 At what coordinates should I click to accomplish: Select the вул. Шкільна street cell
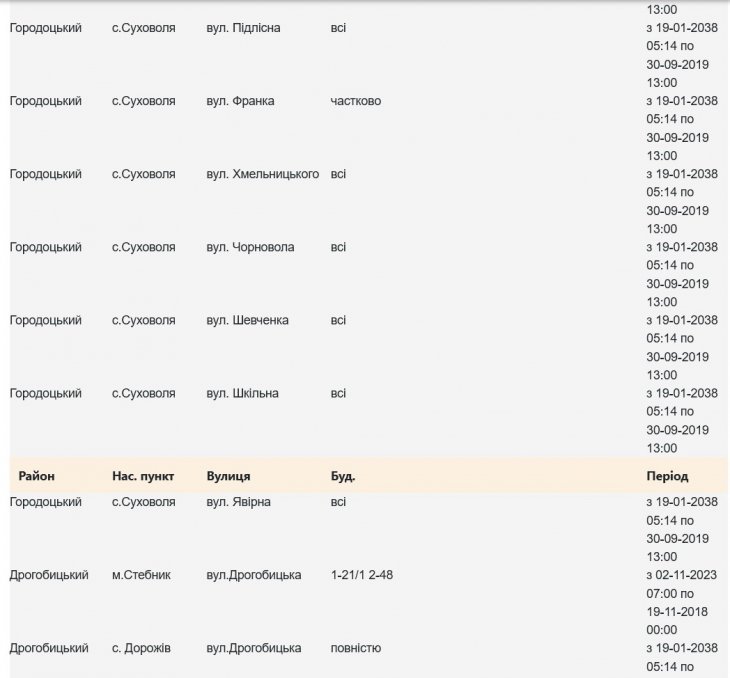(242, 393)
